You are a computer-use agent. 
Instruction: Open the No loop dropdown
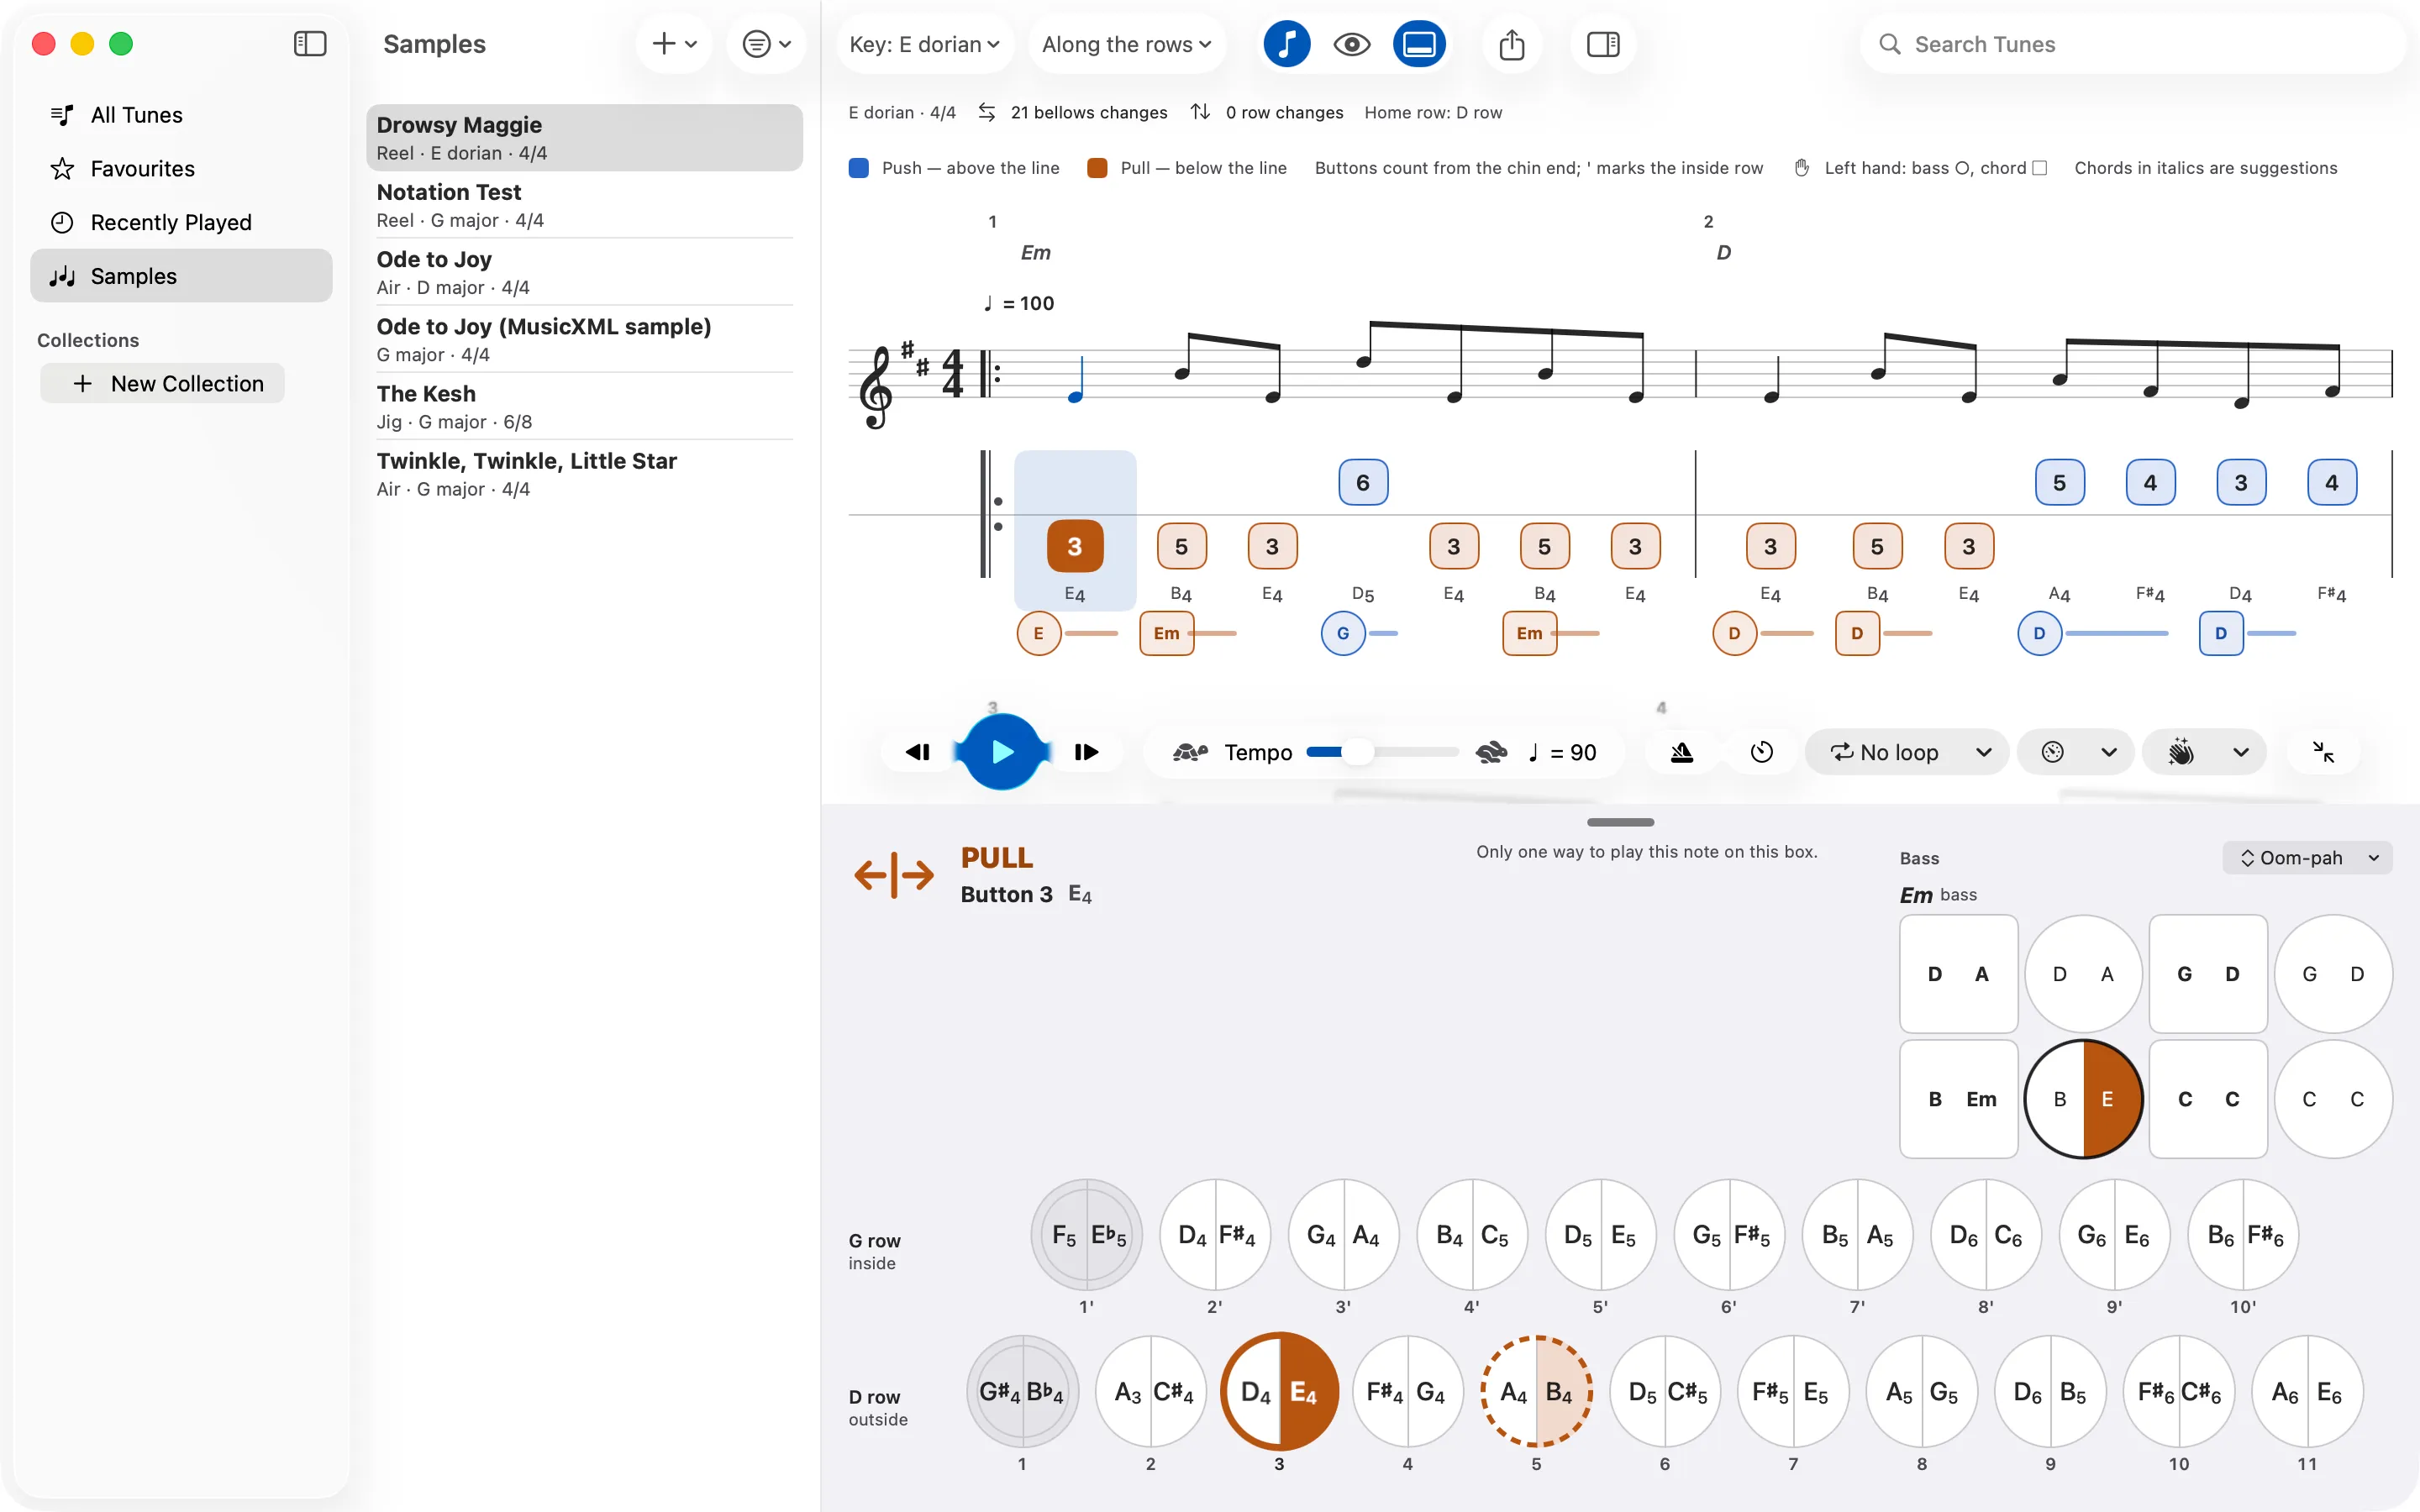tap(1907, 752)
